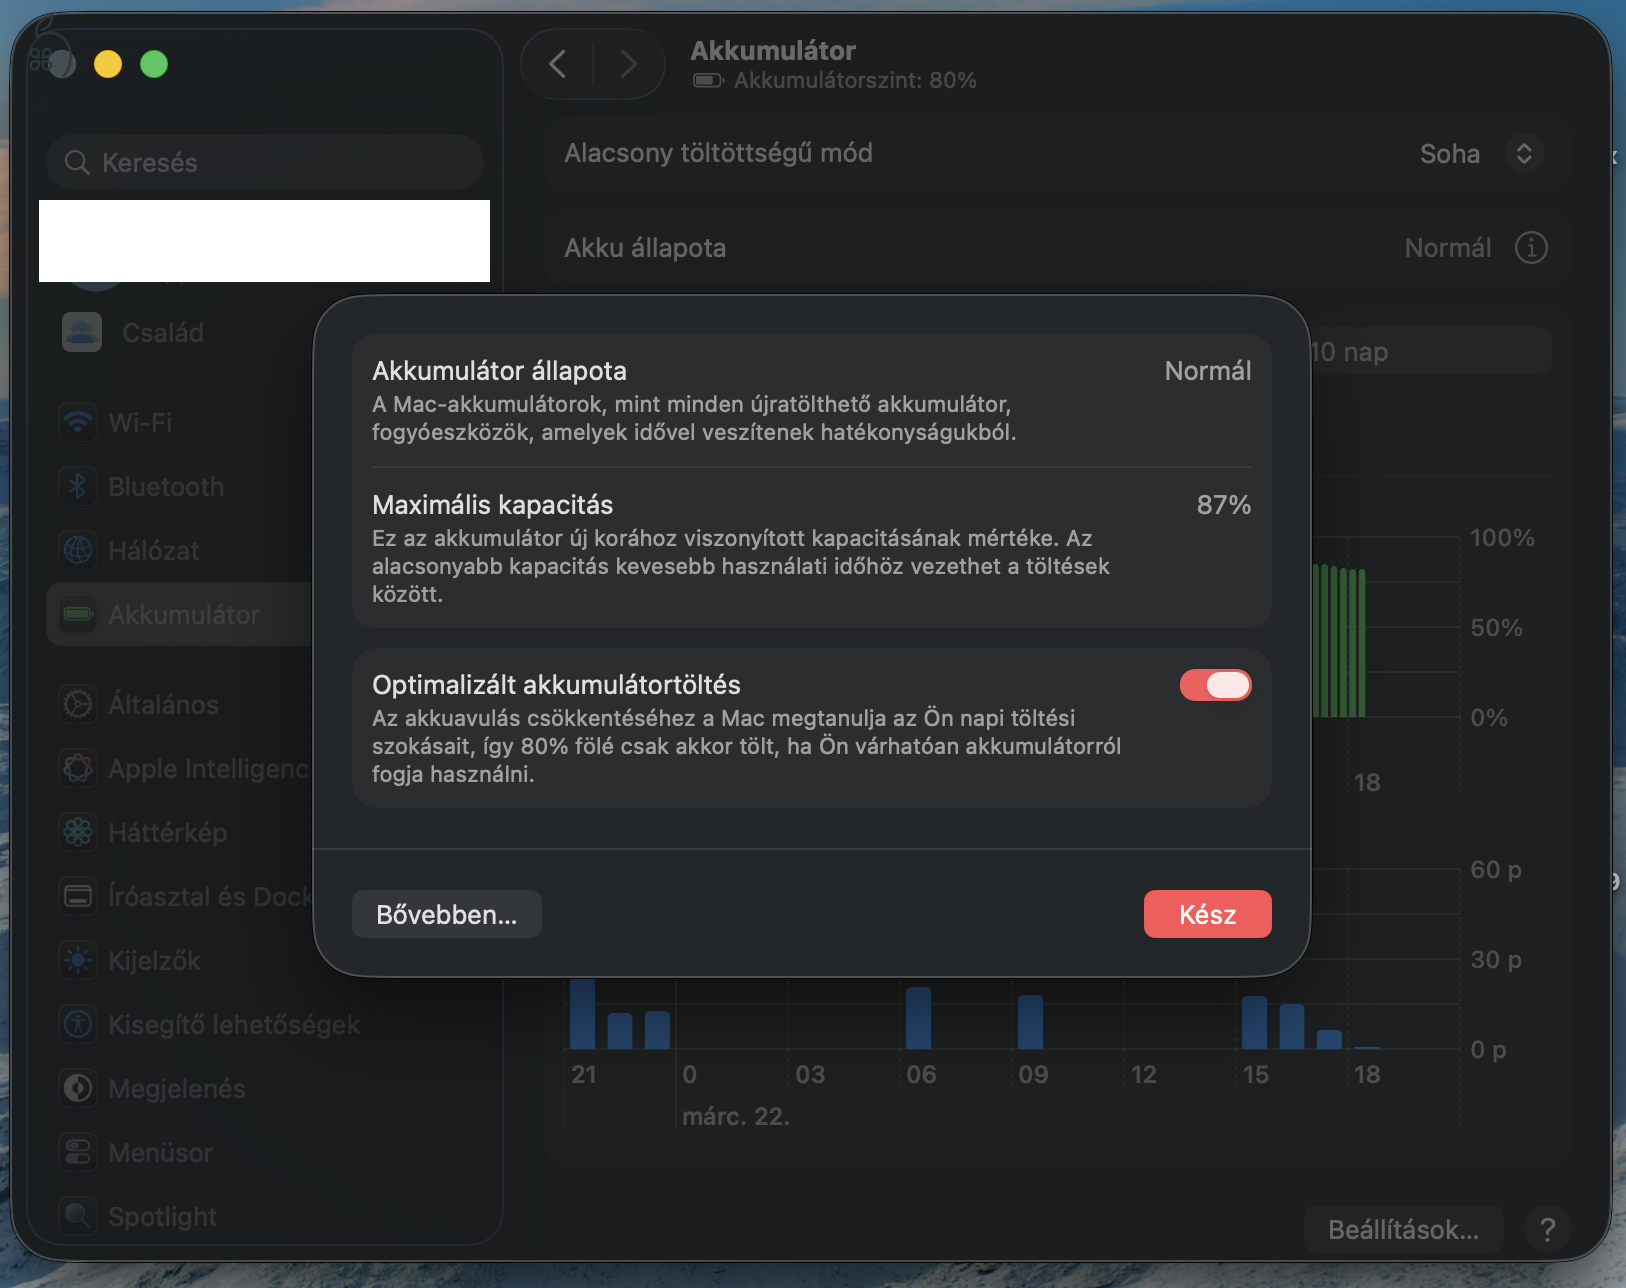Screen dimensions: 1626x1288
Task: Click the Bővebben... button
Action: [446, 914]
